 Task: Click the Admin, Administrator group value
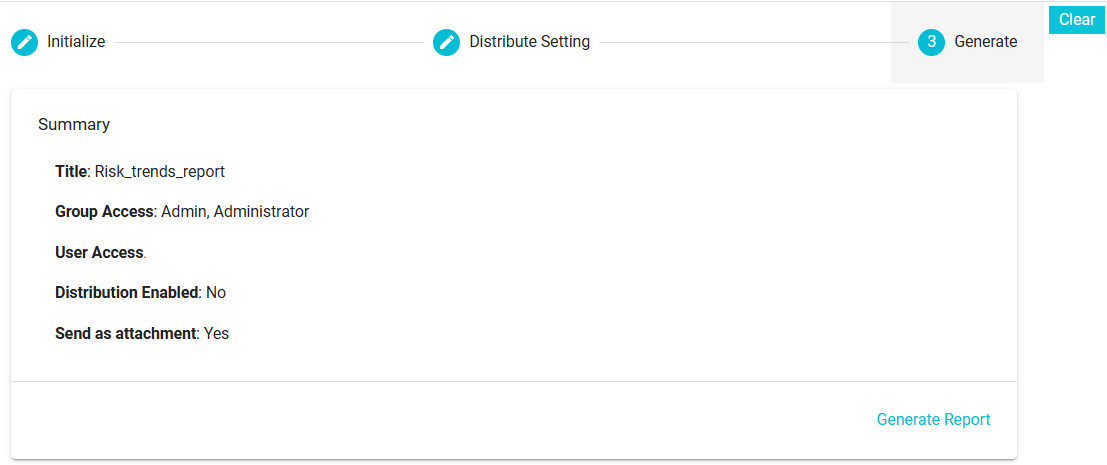tap(235, 212)
